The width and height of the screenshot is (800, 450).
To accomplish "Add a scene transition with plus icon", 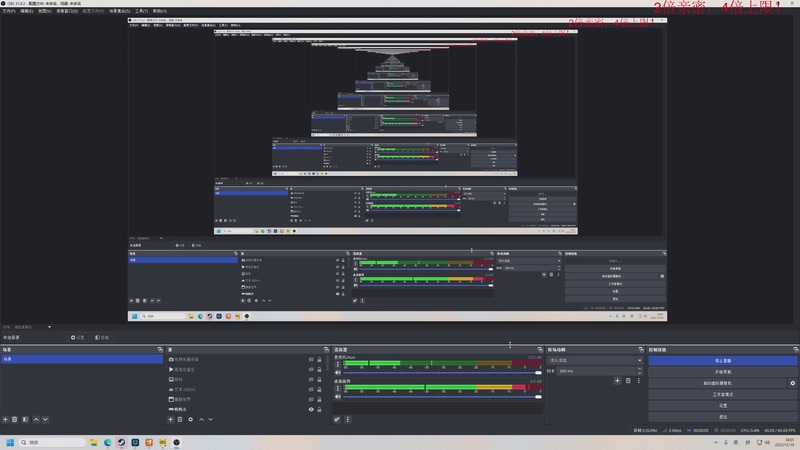I will coord(617,381).
